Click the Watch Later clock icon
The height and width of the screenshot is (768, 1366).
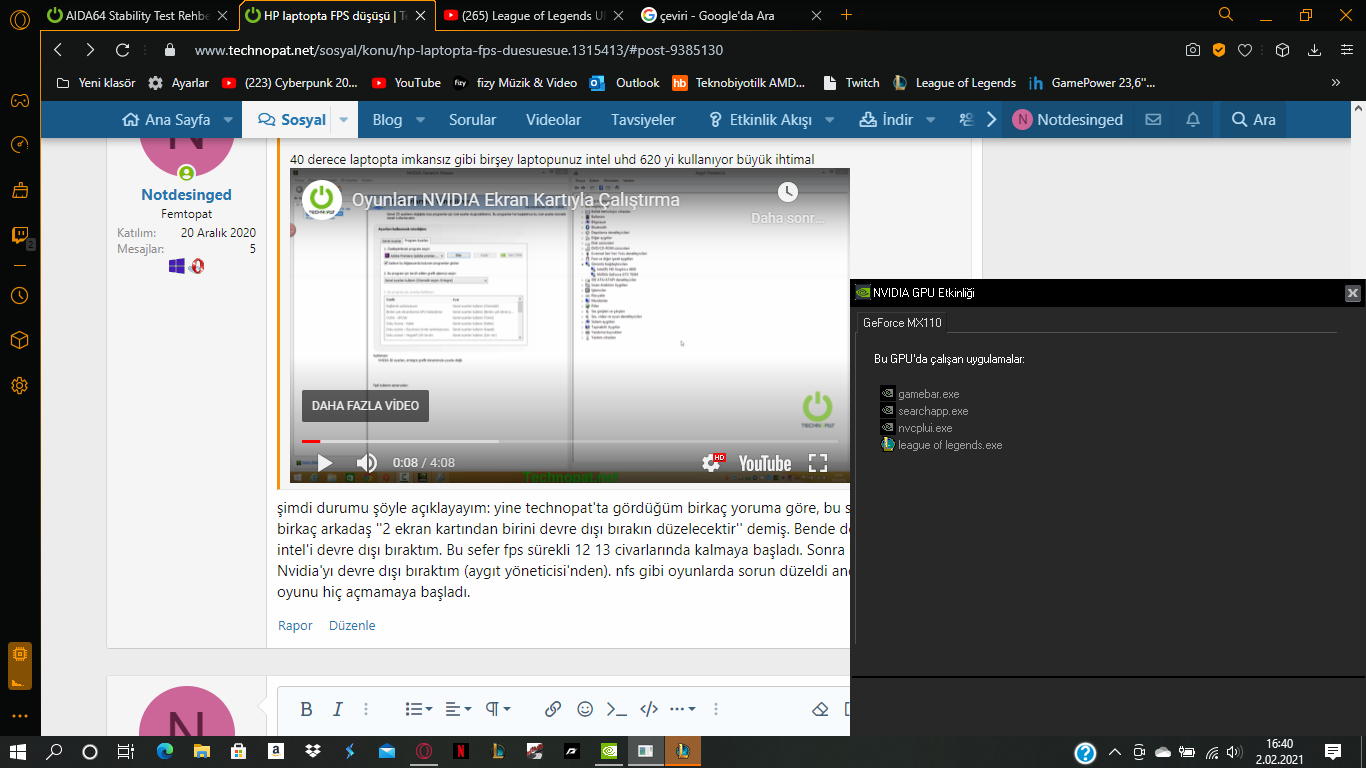788,191
